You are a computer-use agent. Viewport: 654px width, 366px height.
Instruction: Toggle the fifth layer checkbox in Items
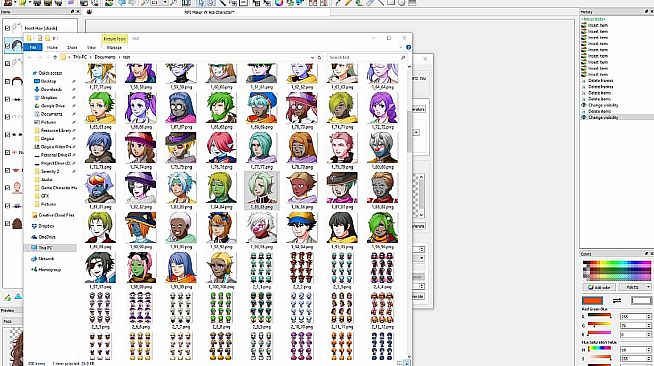coord(7,99)
